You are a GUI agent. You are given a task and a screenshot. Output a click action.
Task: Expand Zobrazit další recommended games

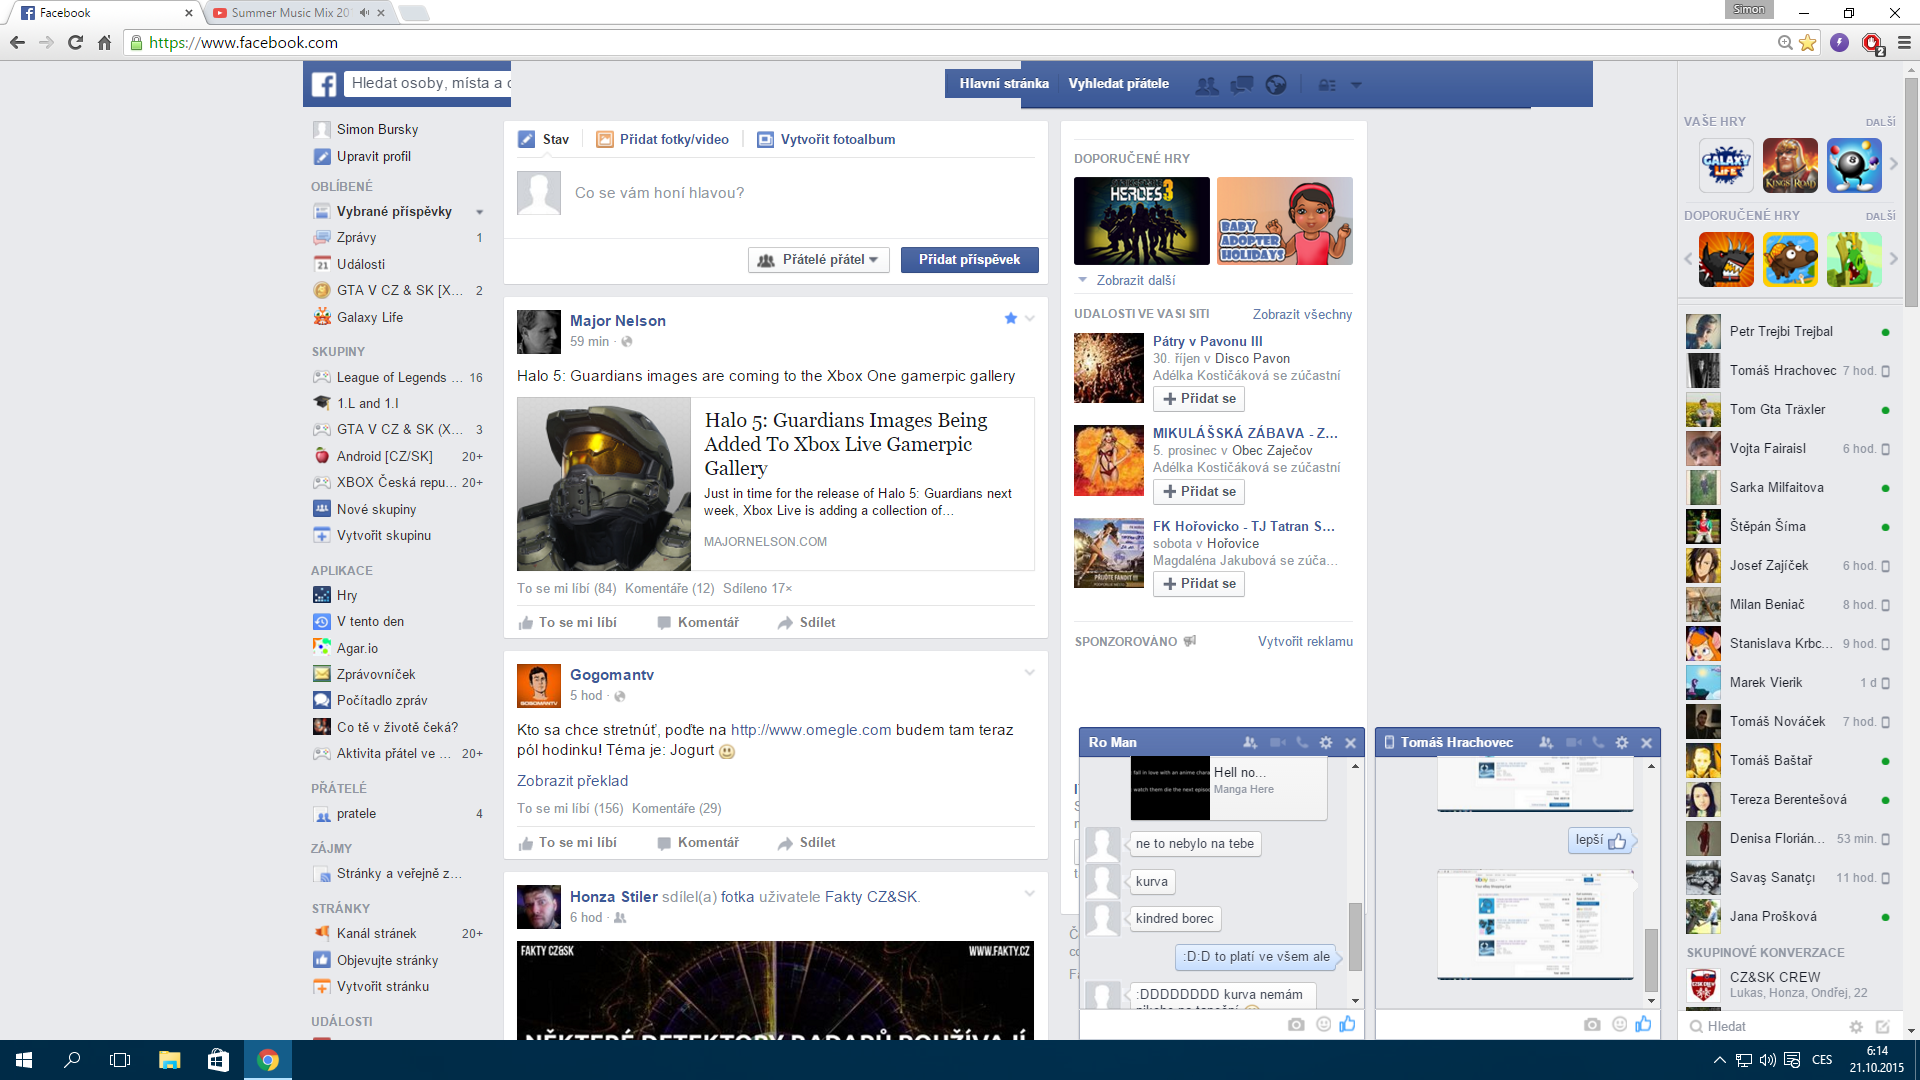pyautogui.click(x=1134, y=281)
